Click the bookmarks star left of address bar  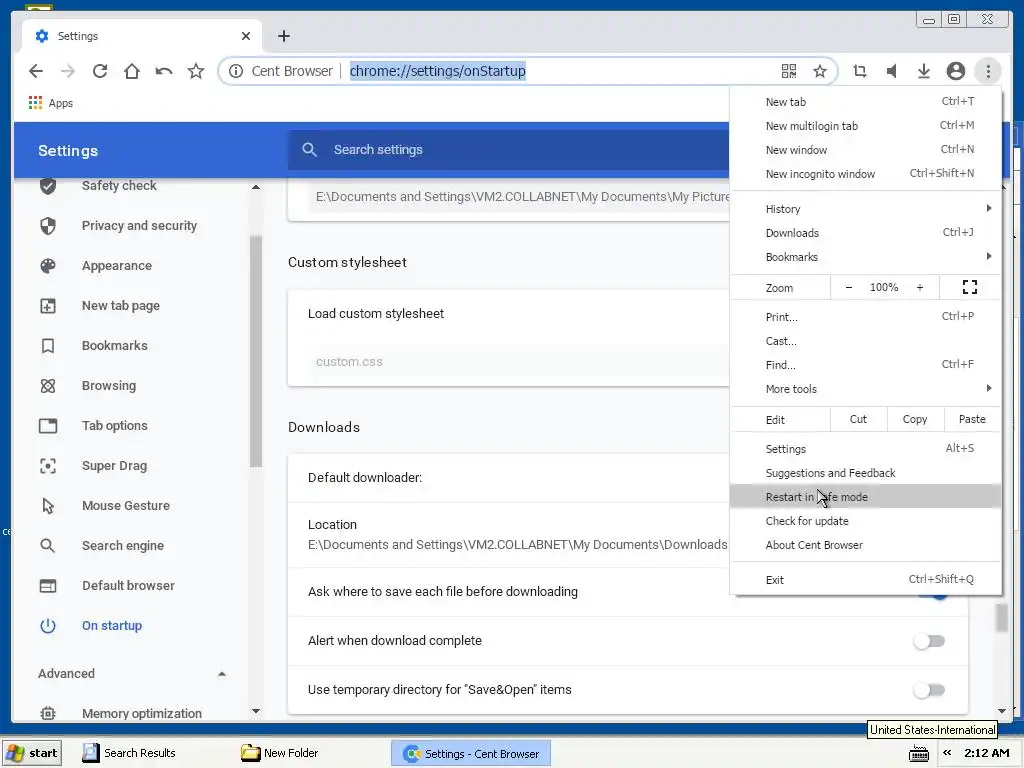tap(195, 71)
